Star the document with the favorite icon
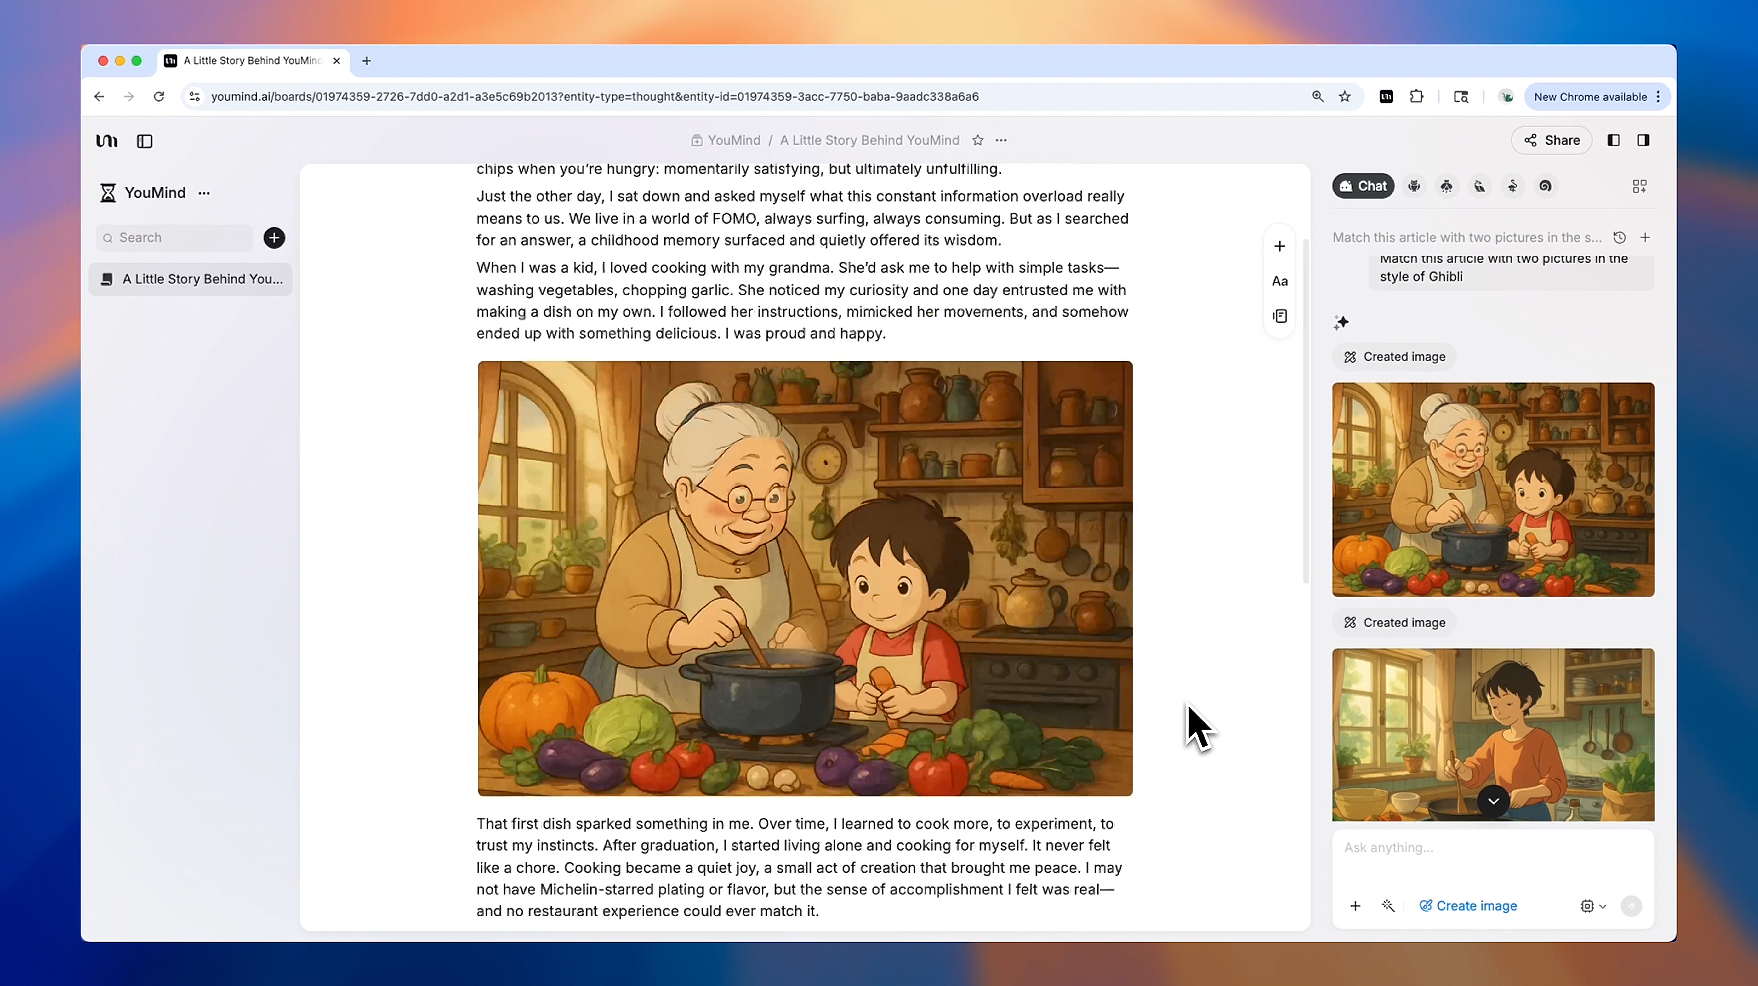The height and width of the screenshot is (986, 1758). click(978, 140)
